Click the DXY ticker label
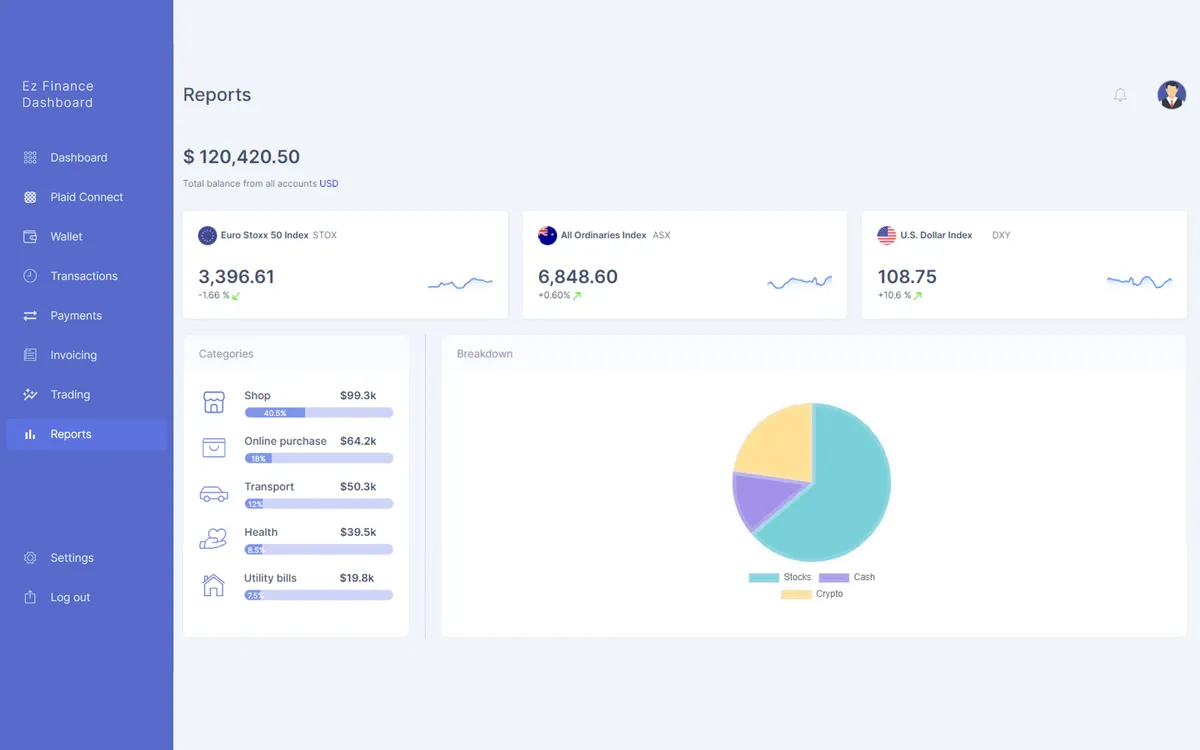This screenshot has width=1200, height=750. coord(1001,236)
